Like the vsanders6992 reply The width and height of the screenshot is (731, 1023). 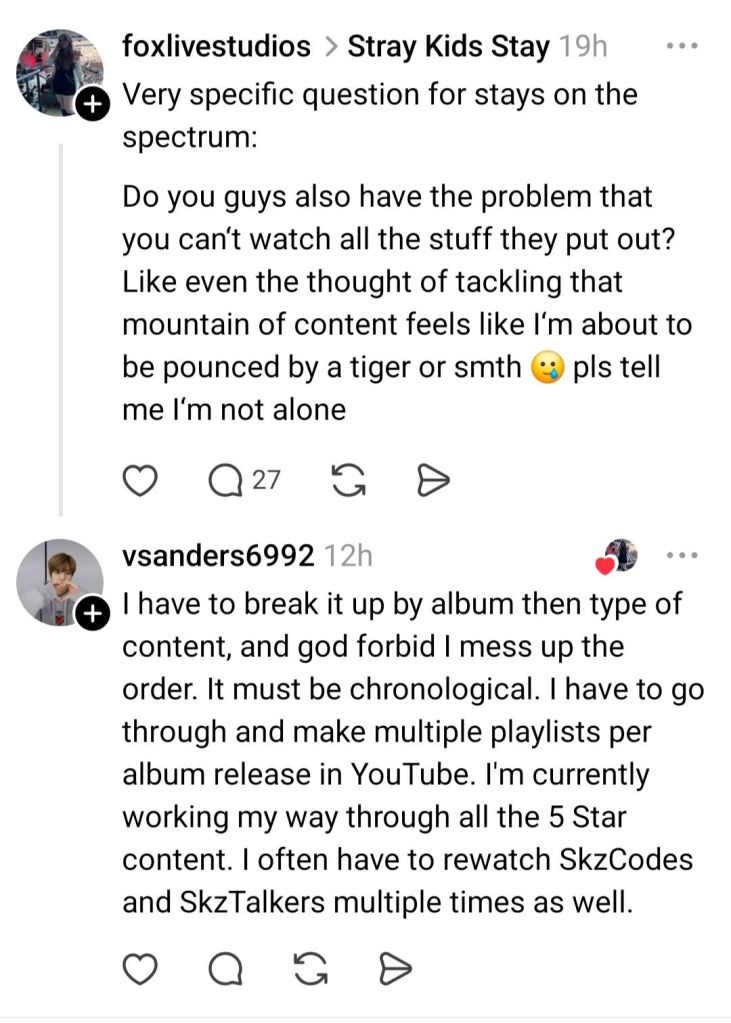141,967
